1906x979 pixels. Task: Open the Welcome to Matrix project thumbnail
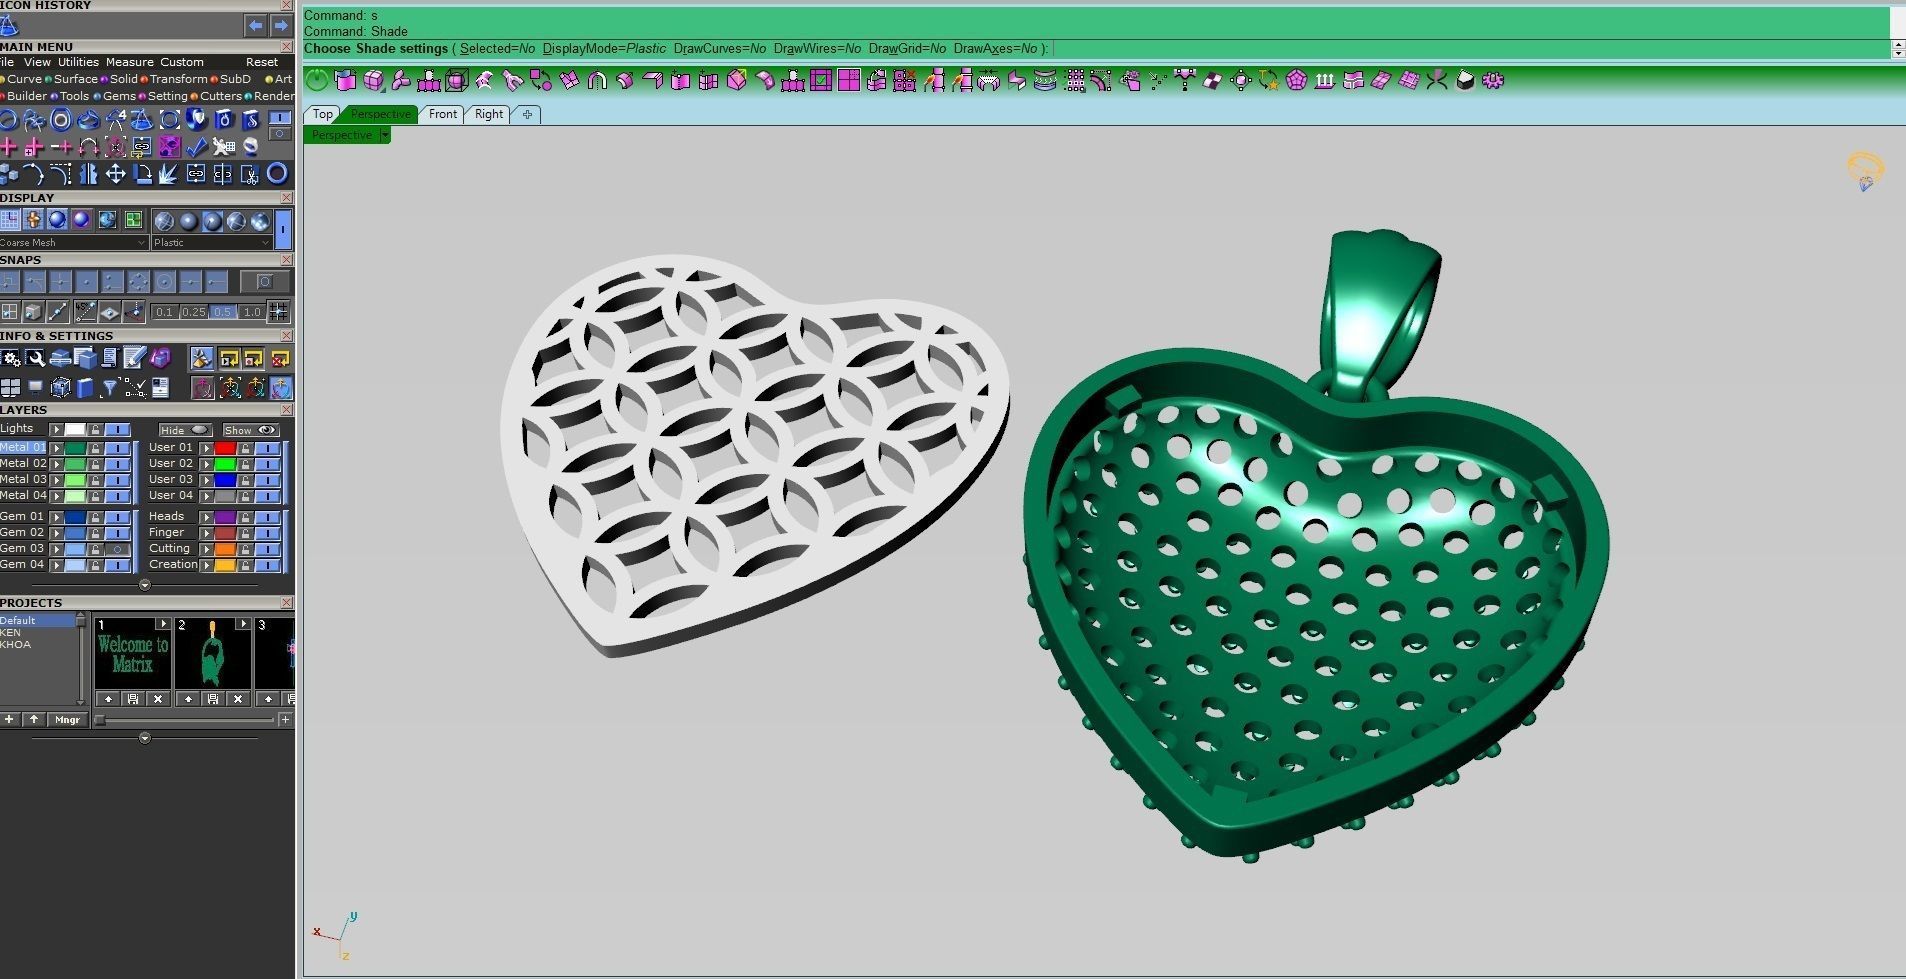click(133, 653)
